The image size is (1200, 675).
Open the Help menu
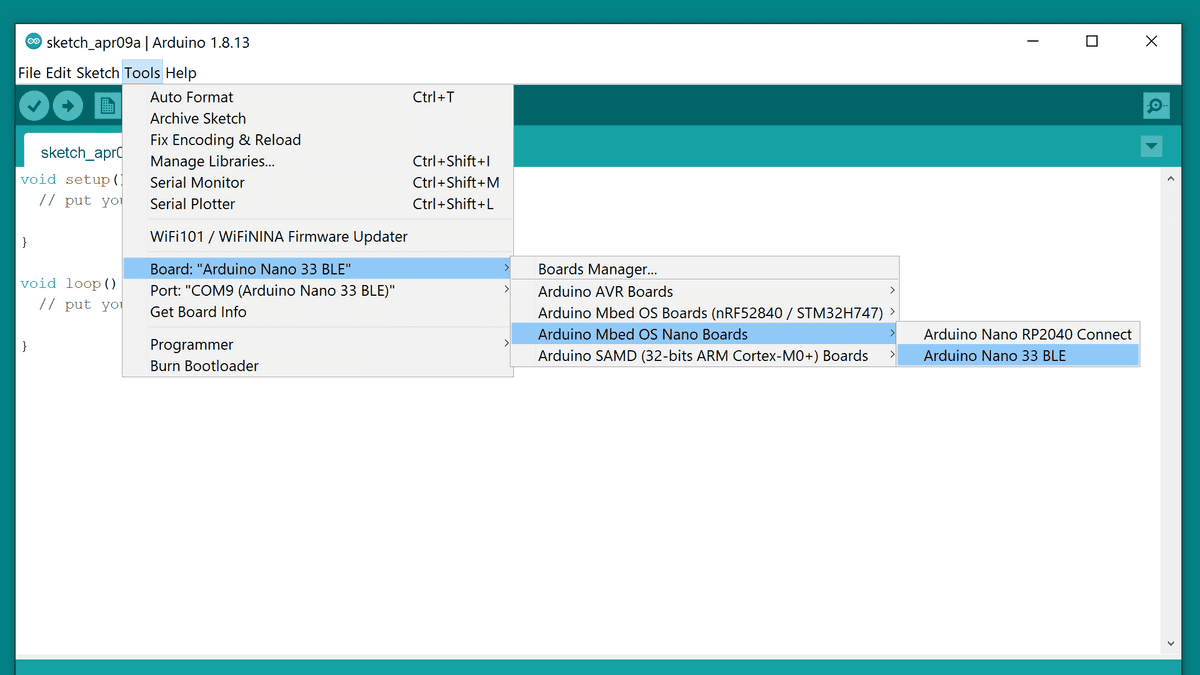[x=181, y=72]
